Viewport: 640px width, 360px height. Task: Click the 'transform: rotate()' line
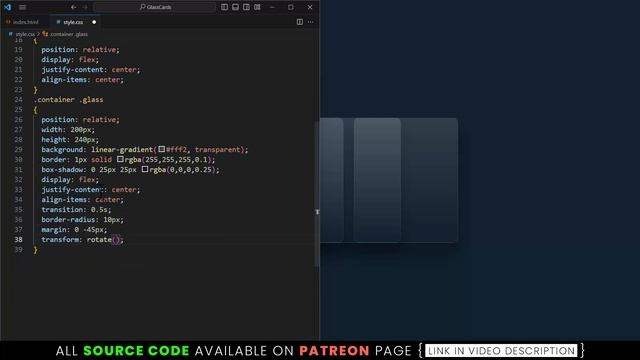coord(82,240)
